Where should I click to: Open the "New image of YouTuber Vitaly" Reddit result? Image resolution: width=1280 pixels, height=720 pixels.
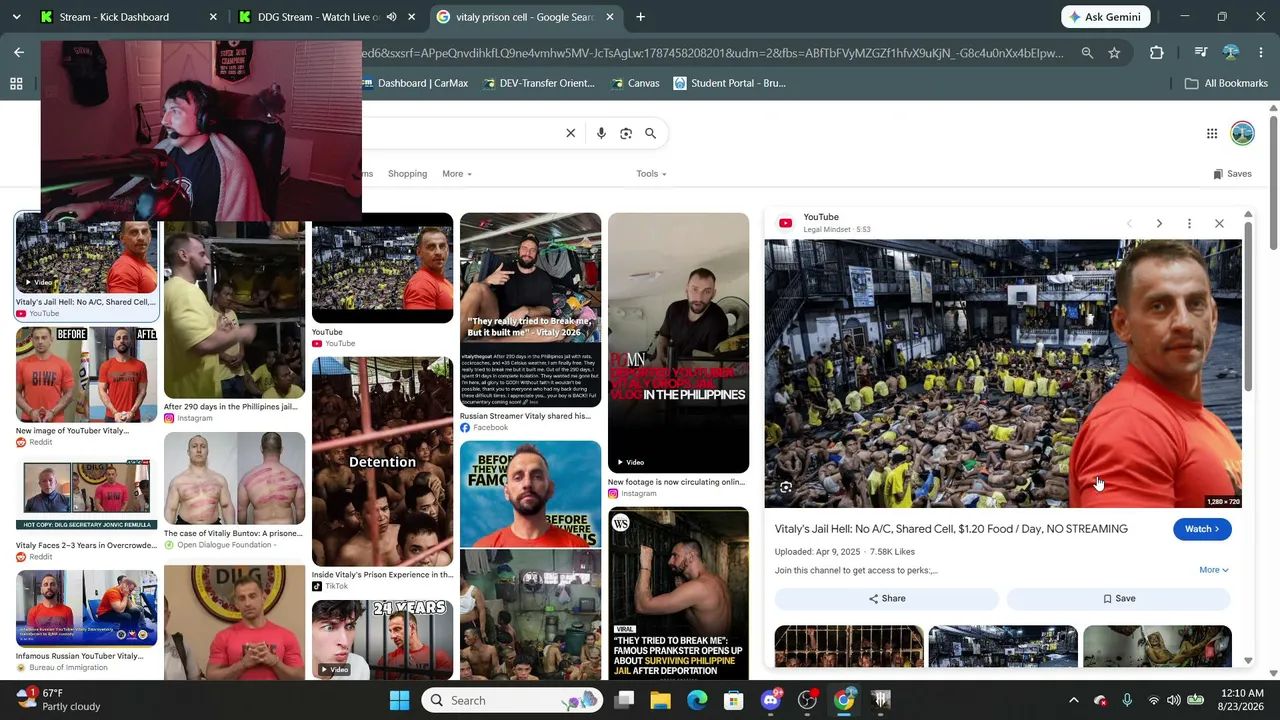click(86, 386)
